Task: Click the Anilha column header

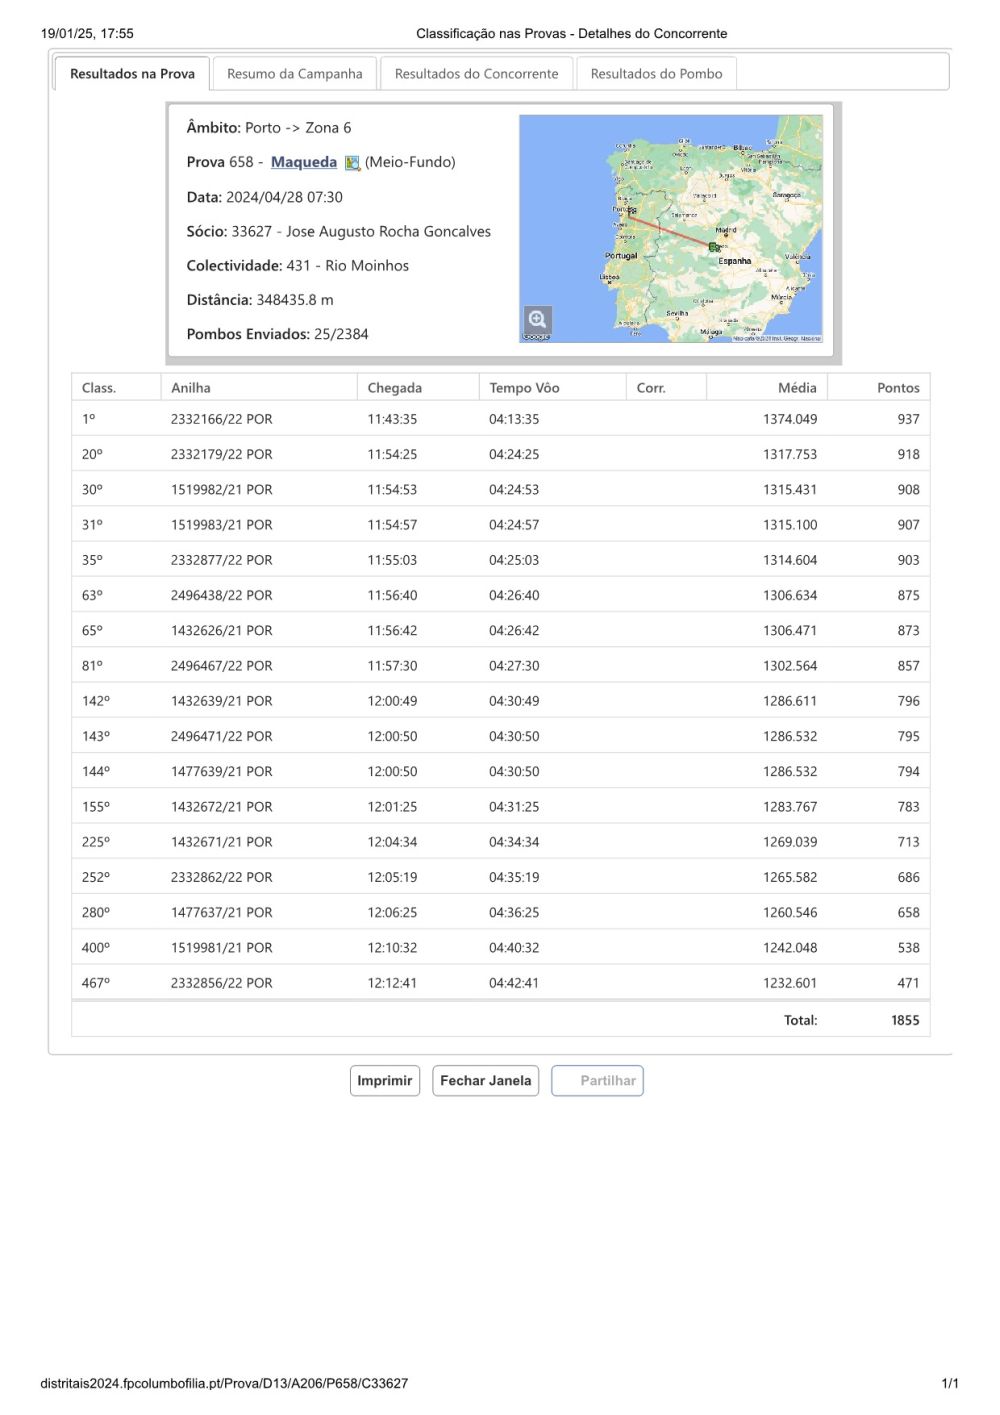Action: (191, 388)
